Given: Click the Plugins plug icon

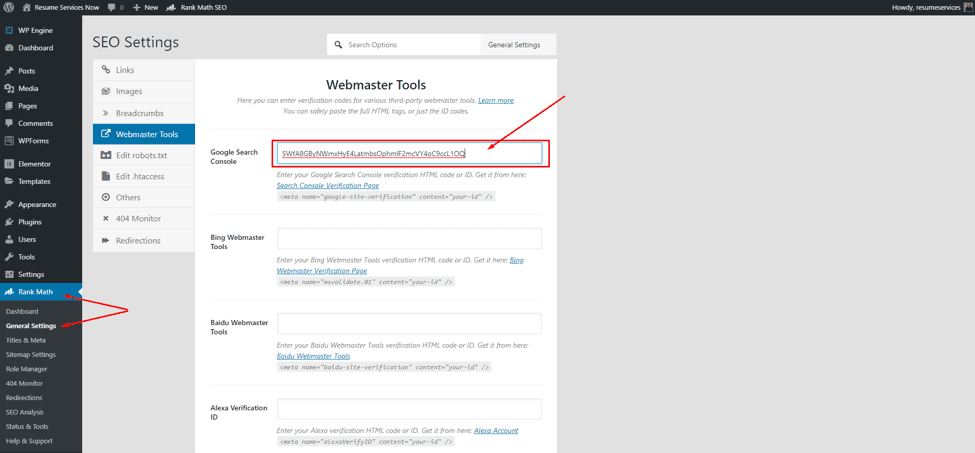Looking at the screenshot, I should (x=9, y=222).
